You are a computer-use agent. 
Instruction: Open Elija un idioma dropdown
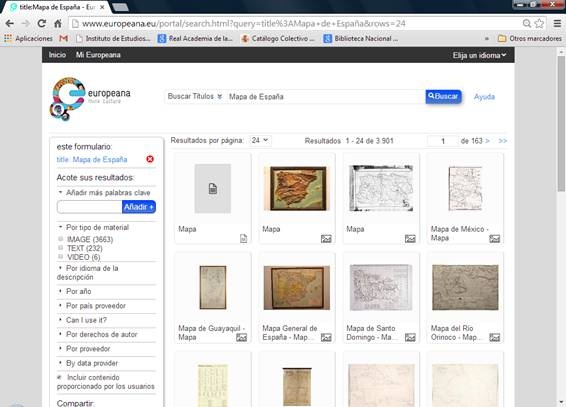pos(479,55)
